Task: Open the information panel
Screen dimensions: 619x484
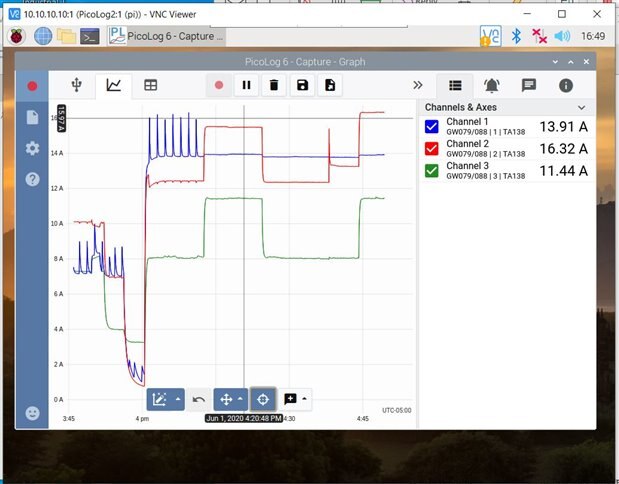Action: pos(566,86)
